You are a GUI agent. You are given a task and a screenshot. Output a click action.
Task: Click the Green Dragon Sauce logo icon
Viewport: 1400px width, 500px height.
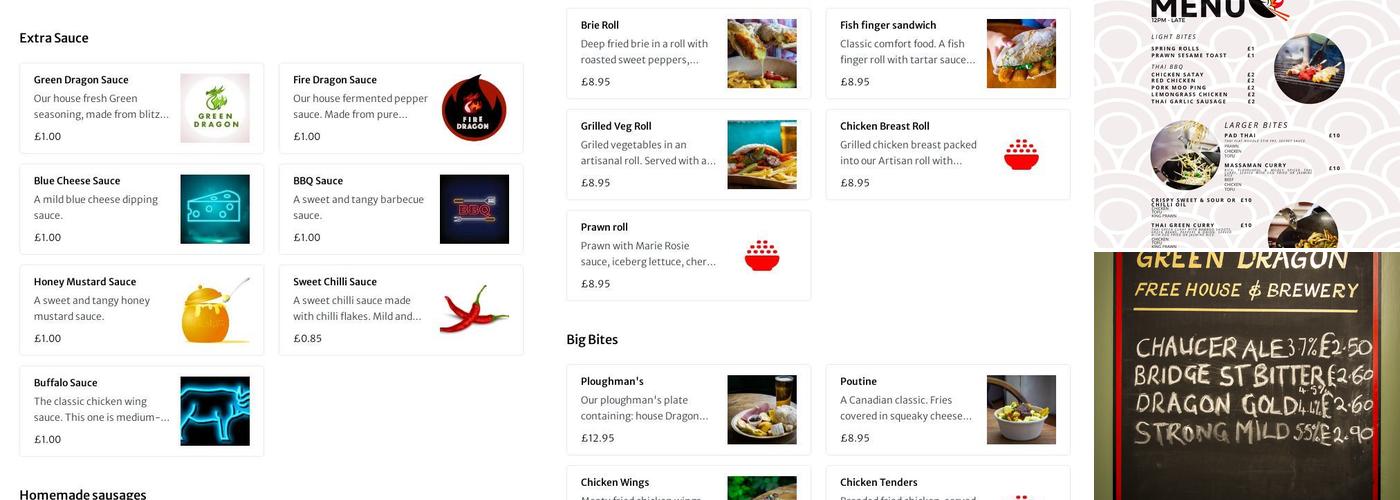215,108
